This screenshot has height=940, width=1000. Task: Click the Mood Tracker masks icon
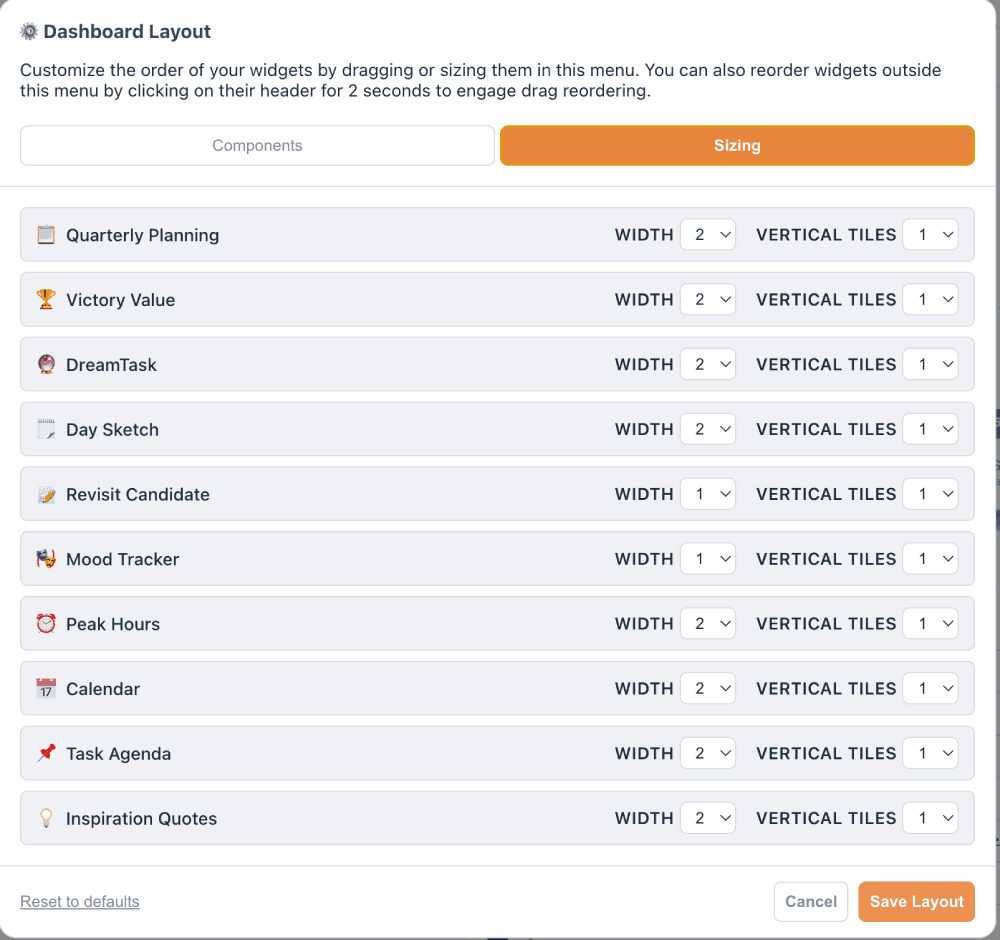pos(46,559)
